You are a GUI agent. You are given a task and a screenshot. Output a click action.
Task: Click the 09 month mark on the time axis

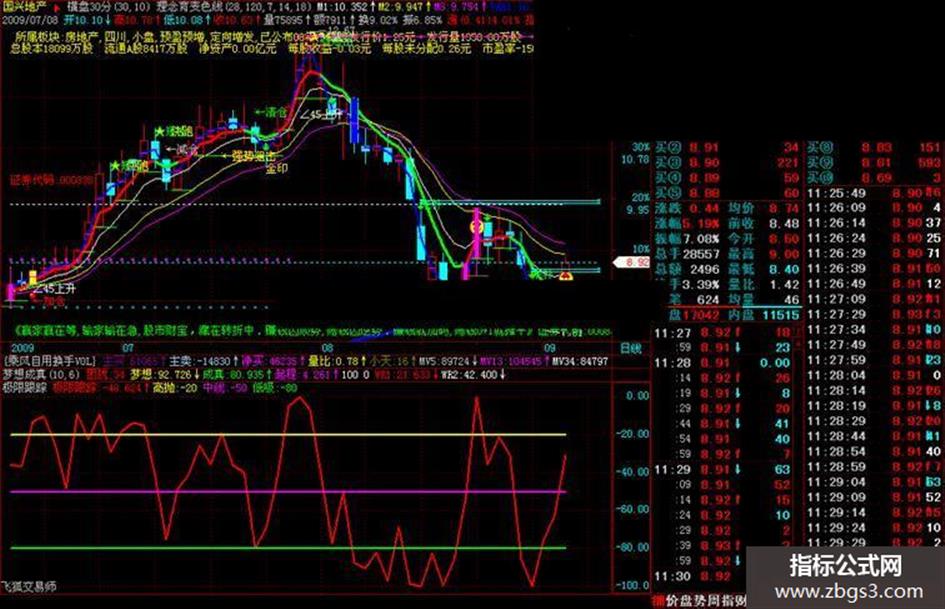point(550,348)
